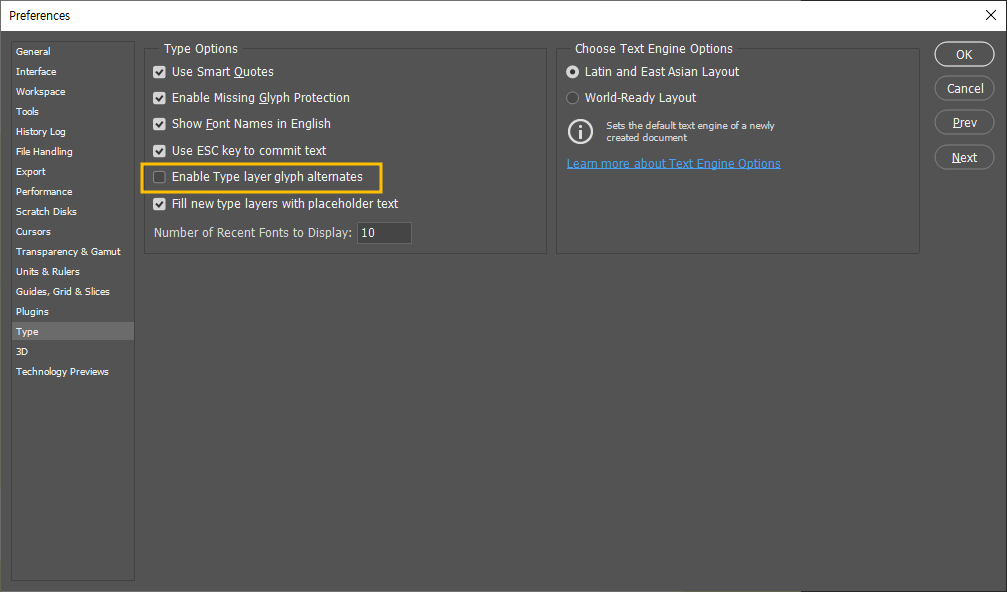Select Latin and East Asian Layout
This screenshot has width=1007, height=592.
[x=572, y=72]
